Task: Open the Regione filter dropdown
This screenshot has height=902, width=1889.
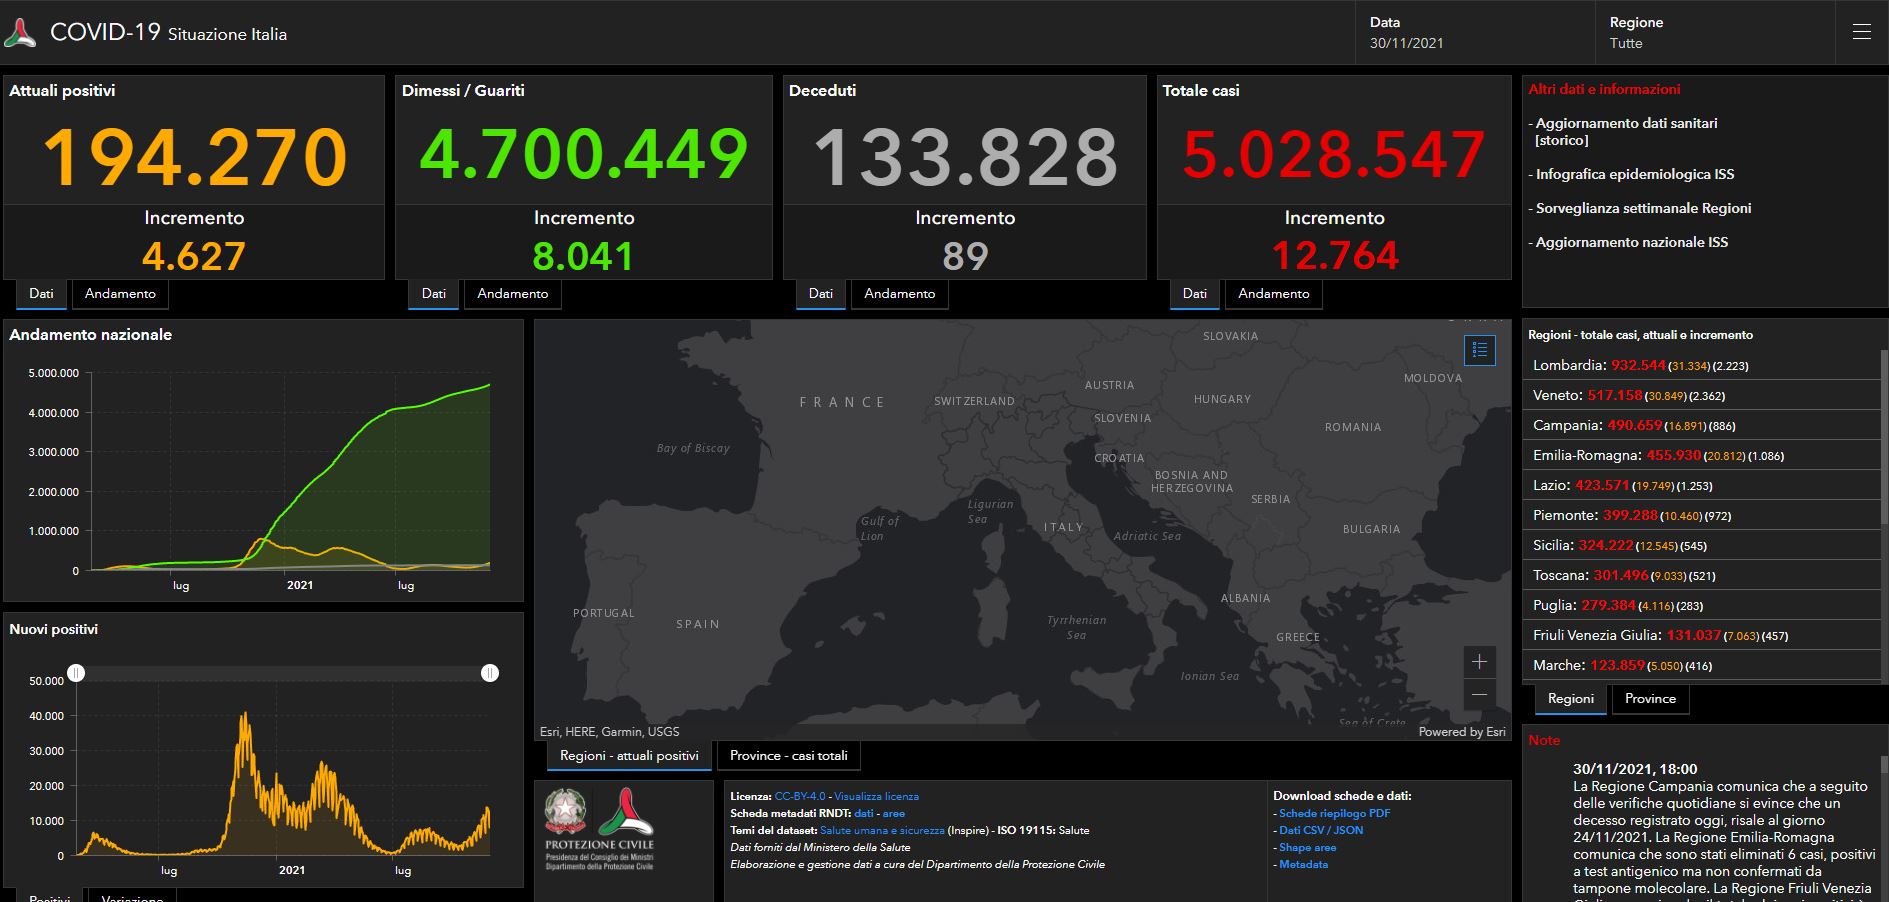Action: click(x=1712, y=33)
